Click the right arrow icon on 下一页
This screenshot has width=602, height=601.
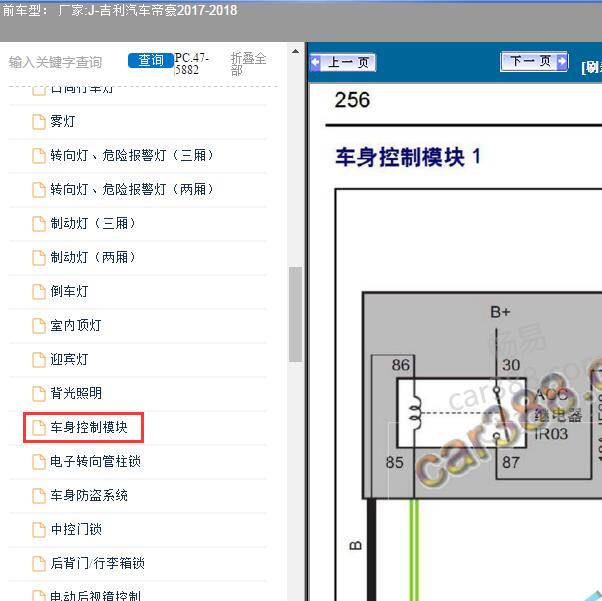pos(562,61)
